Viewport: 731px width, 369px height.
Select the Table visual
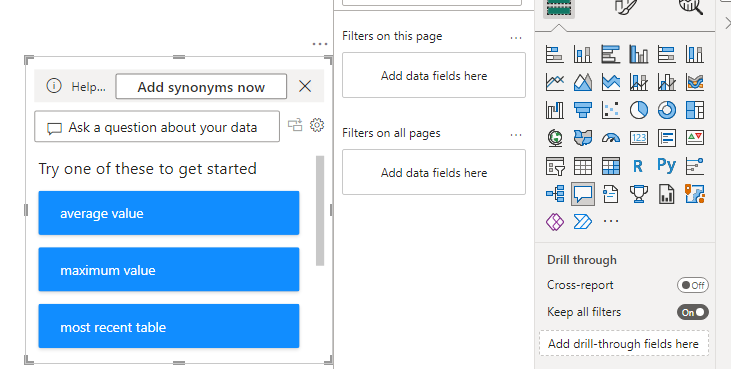pyautogui.click(x=583, y=166)
